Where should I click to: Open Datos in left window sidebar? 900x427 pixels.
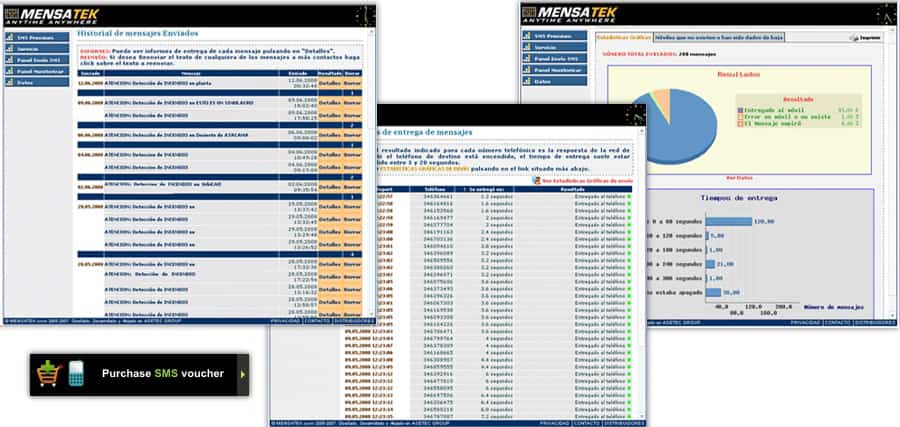pyautogui.click(x=37, y=82)
